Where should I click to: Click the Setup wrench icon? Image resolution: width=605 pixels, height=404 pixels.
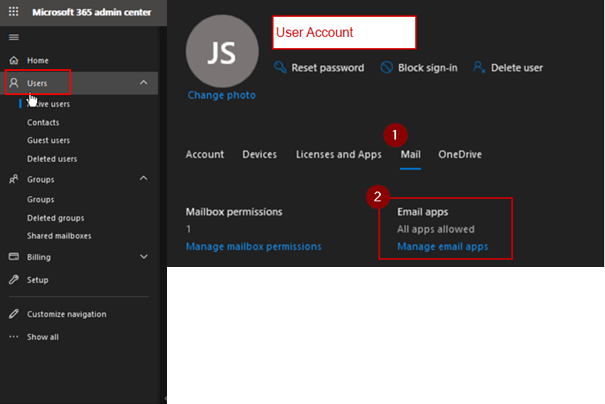coord(14,280)
